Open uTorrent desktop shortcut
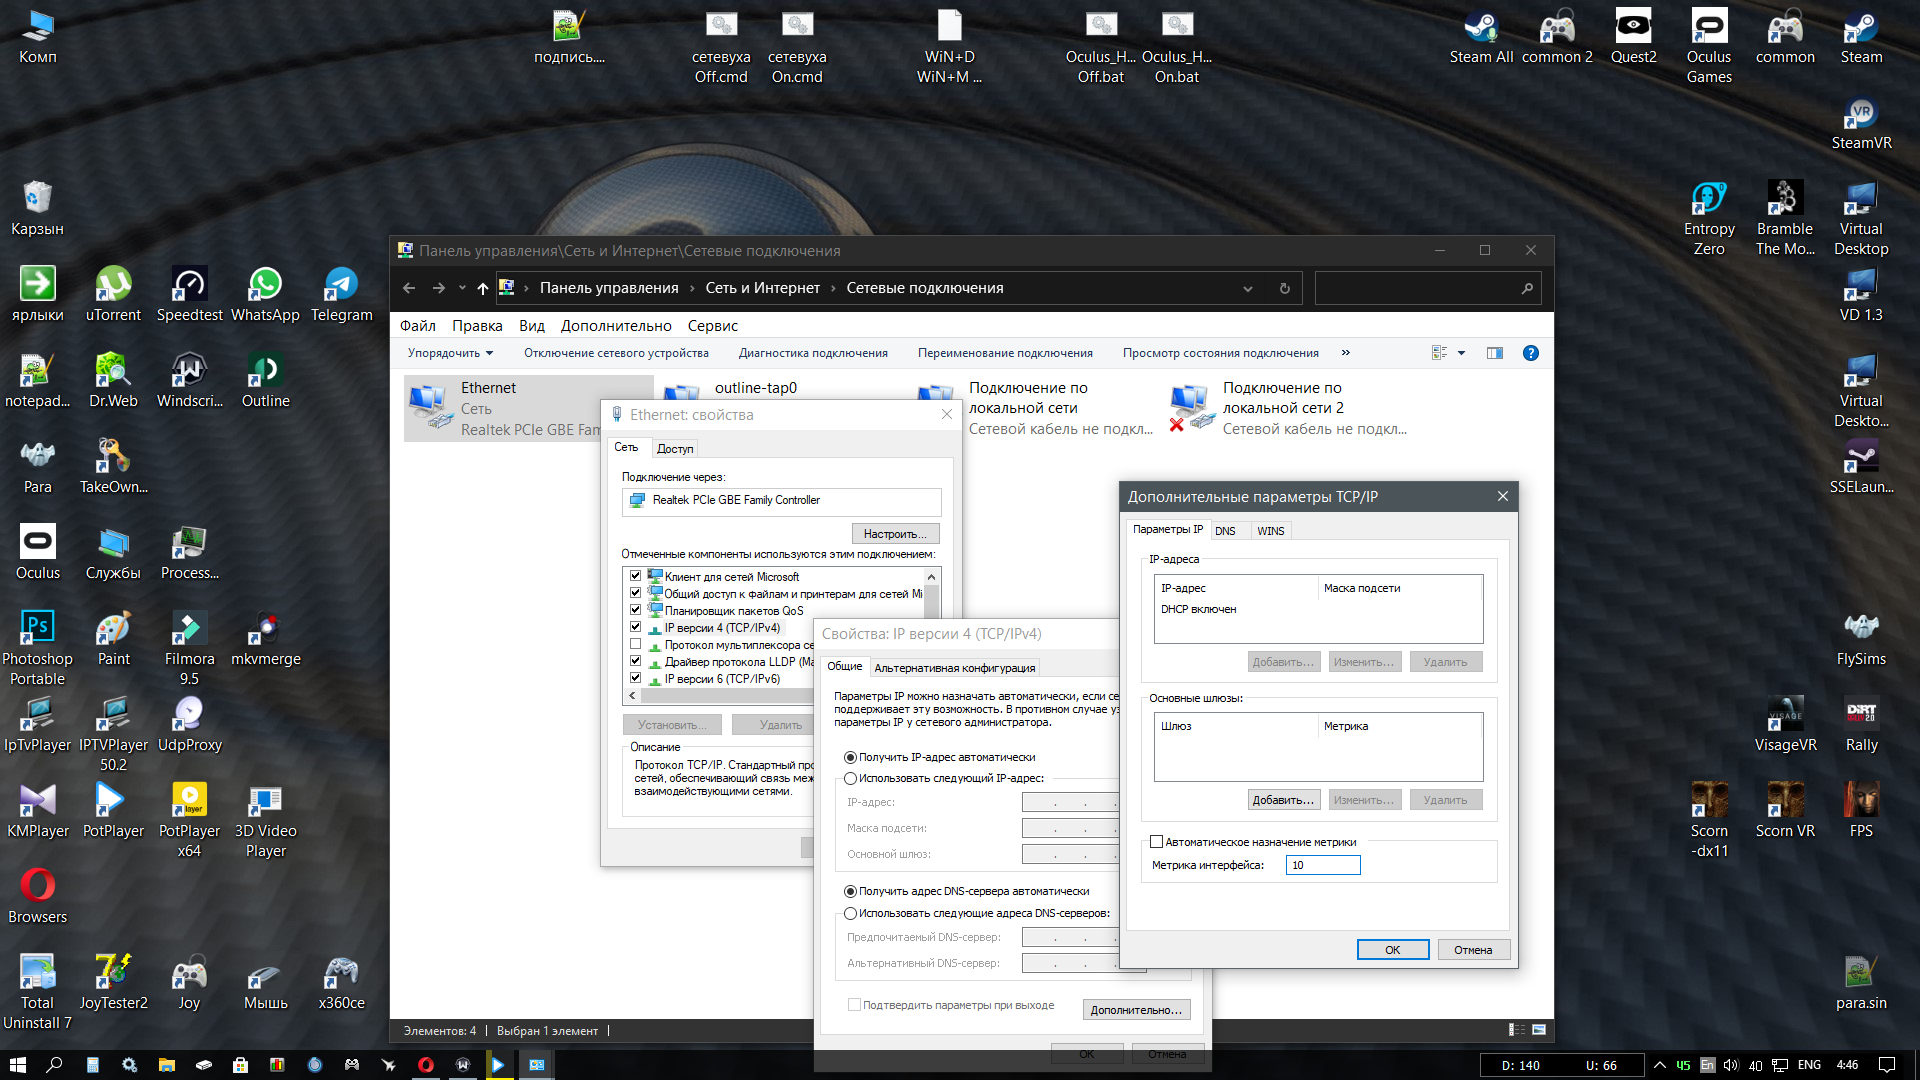This screenshot has height=1080, width=1920. [113, 285]
